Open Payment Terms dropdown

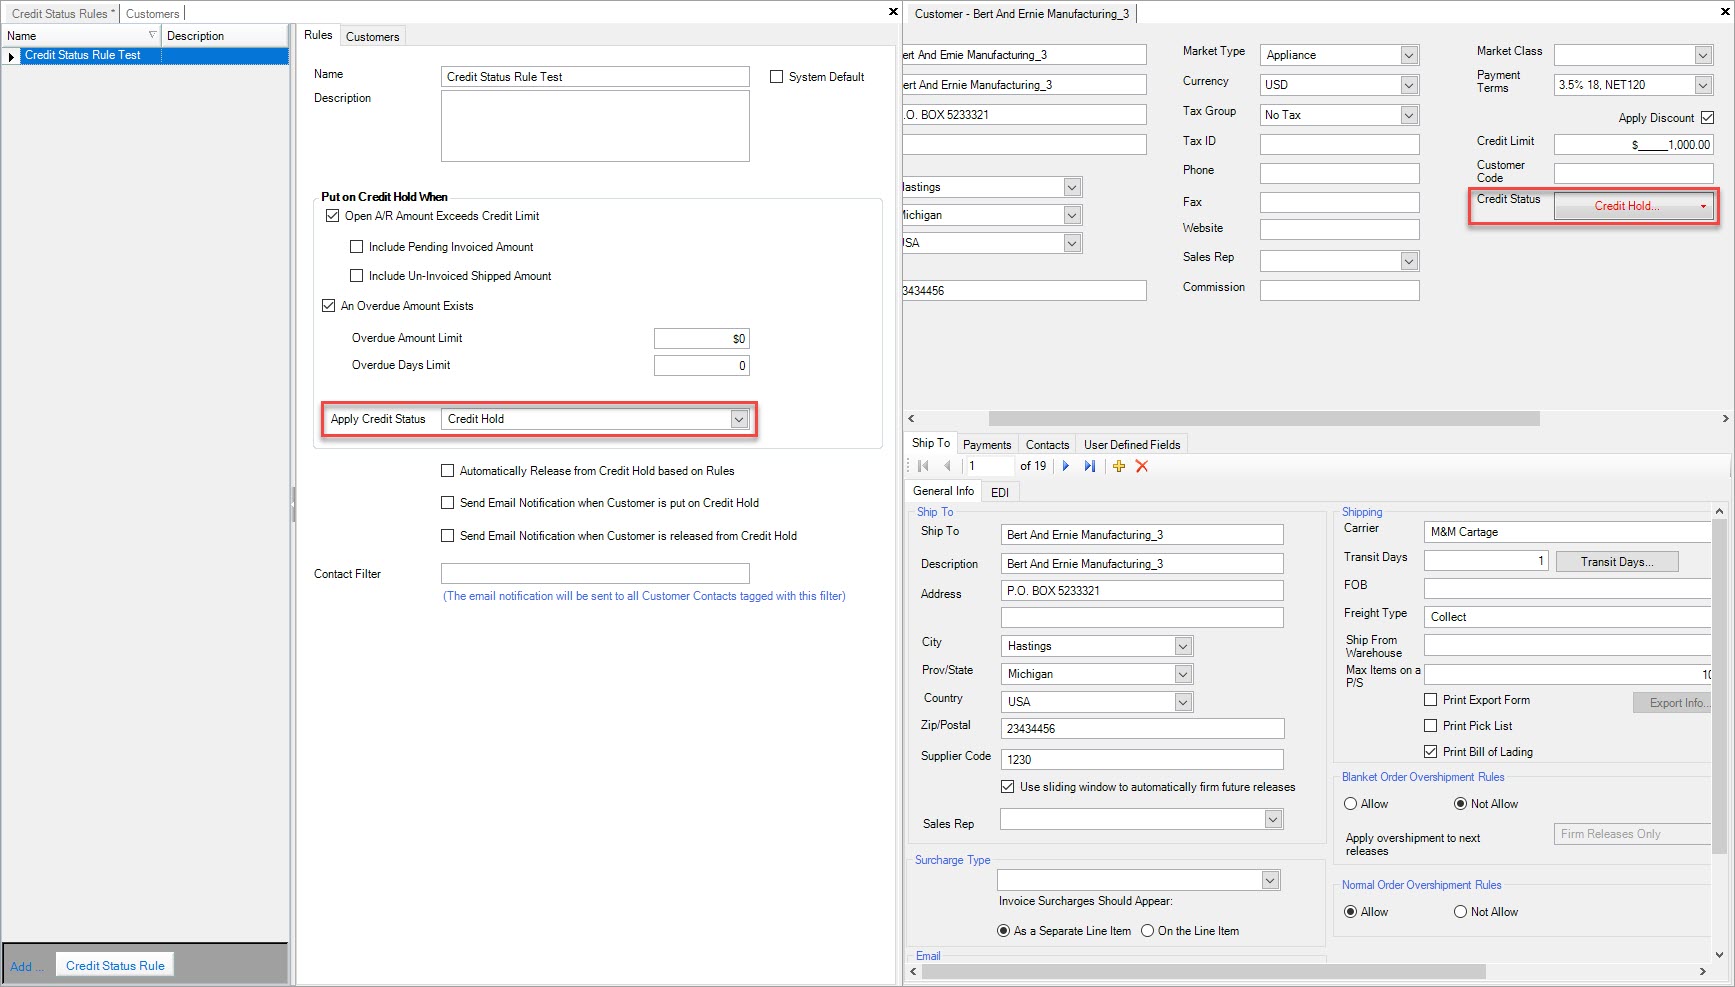click(1703, 85)
